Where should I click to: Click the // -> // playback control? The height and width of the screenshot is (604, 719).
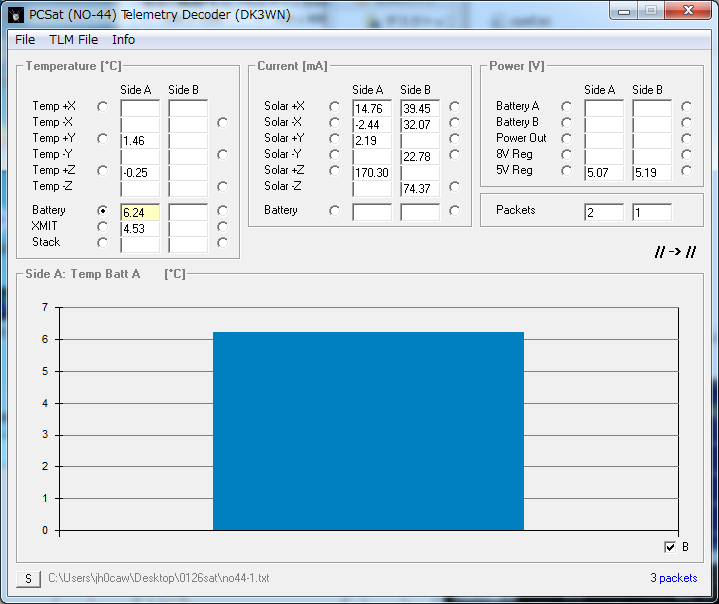coord(675,252)
